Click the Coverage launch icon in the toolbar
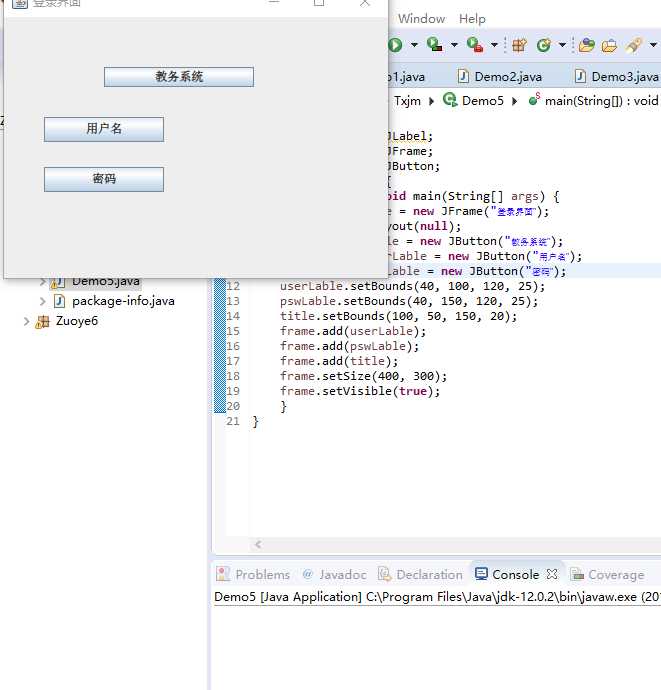The width and height of the screenshot is (661, 690). (434, 44)
